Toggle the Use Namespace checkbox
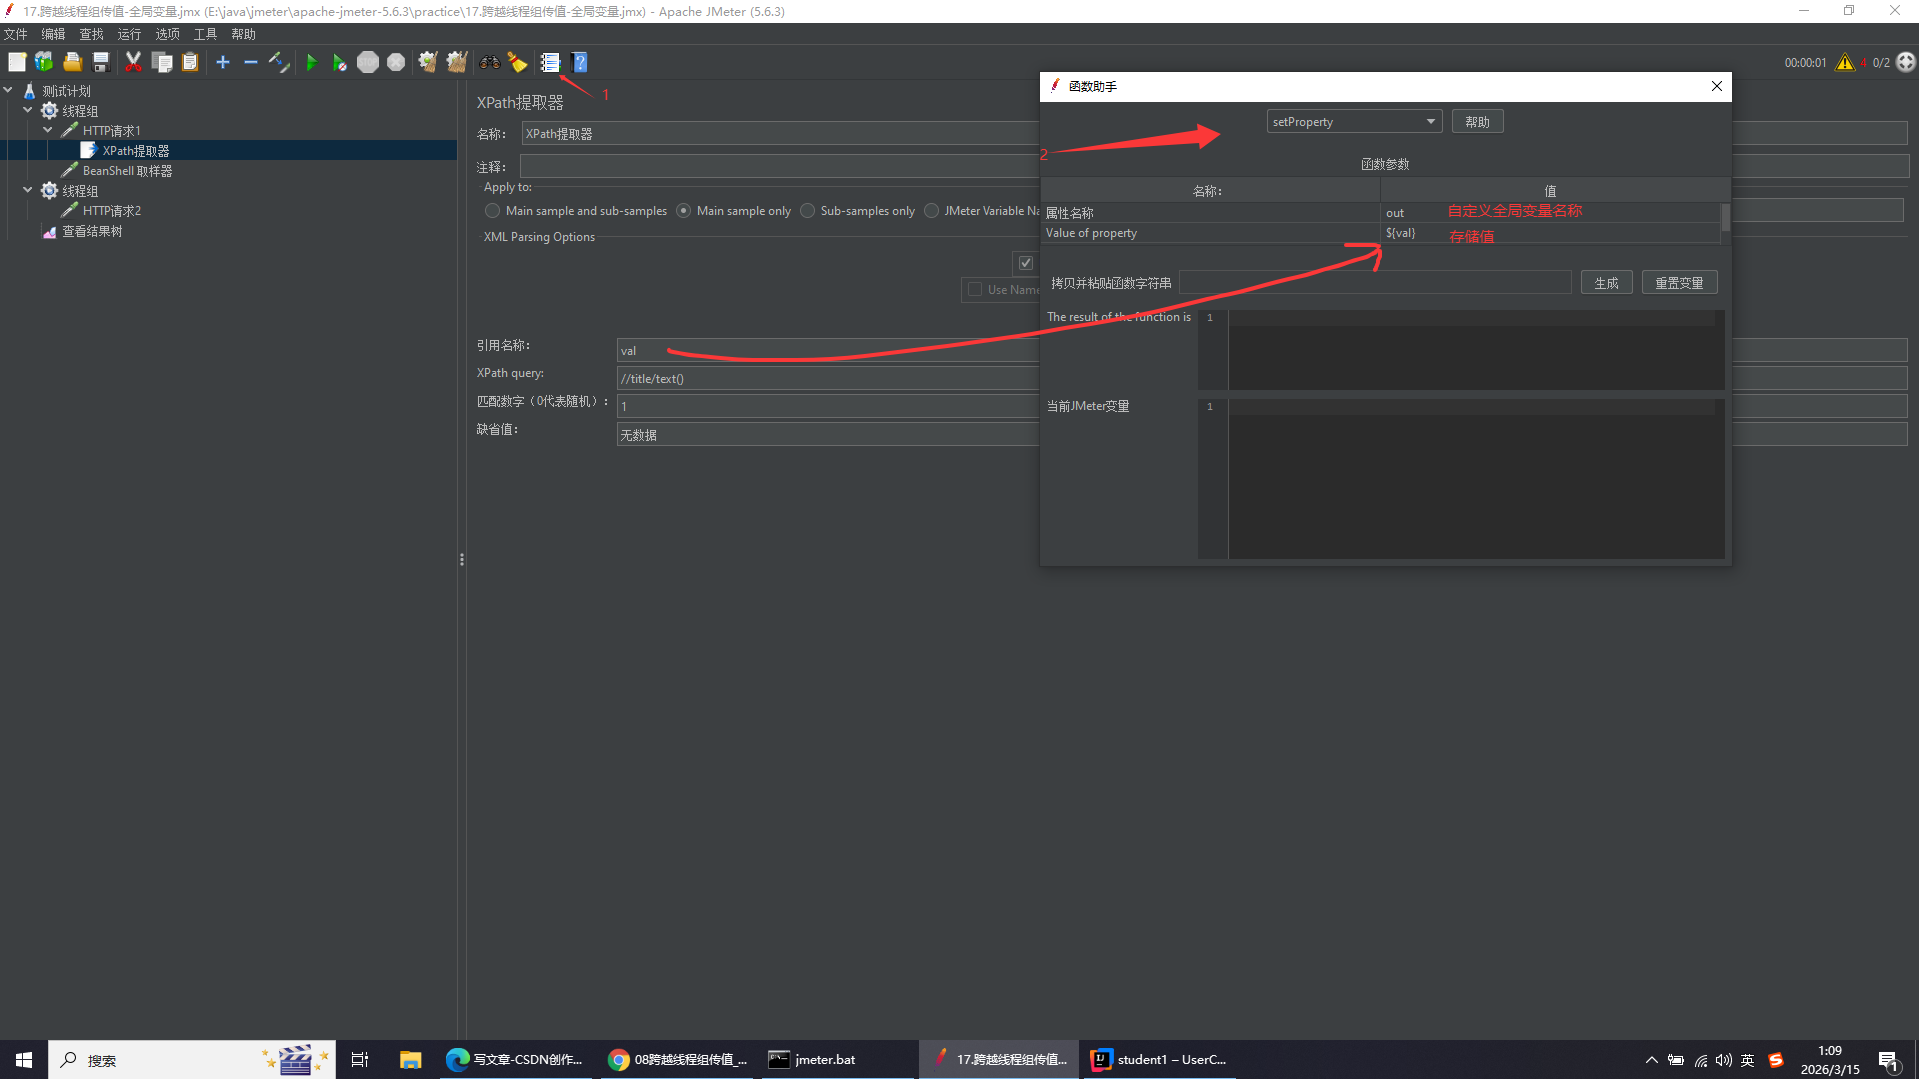Viewport: 1919px width, 1079px height. pos(975,290)
